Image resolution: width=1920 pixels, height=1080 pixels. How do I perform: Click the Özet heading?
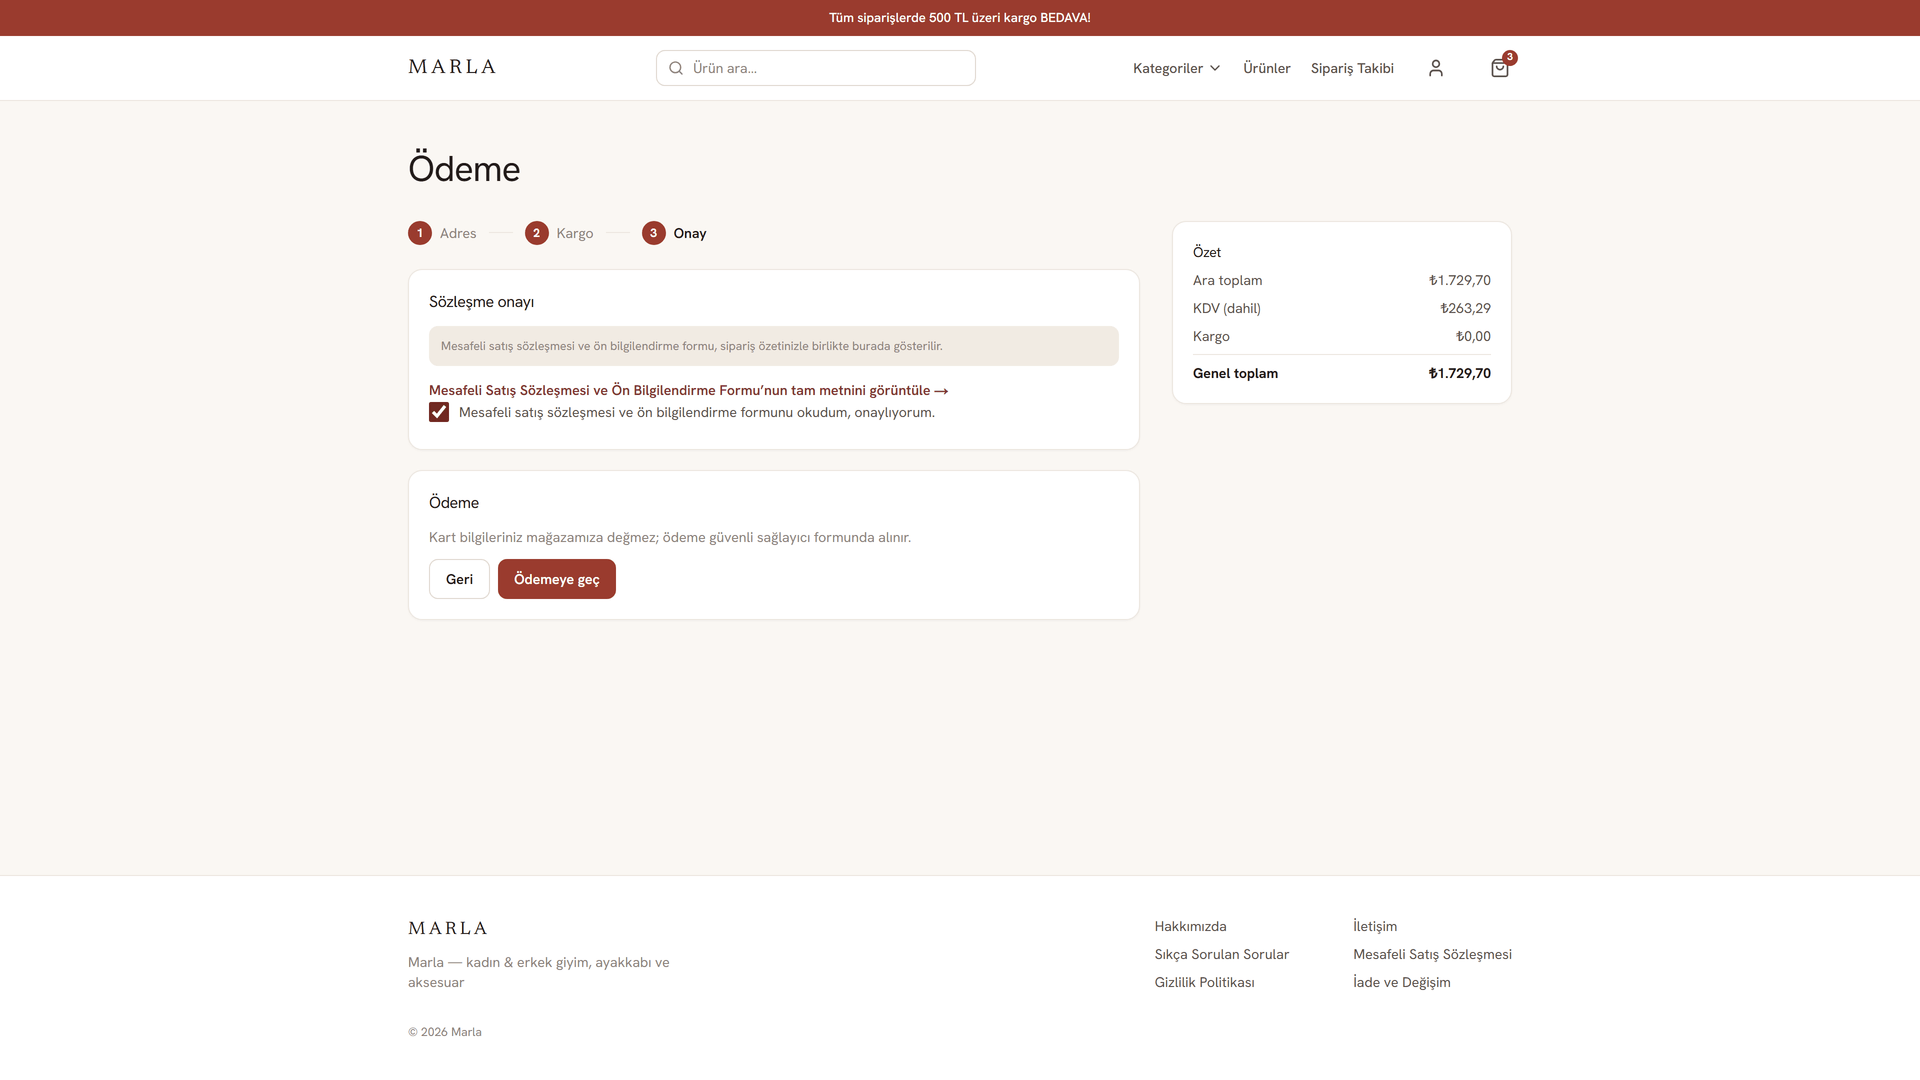coord(1207,252)
